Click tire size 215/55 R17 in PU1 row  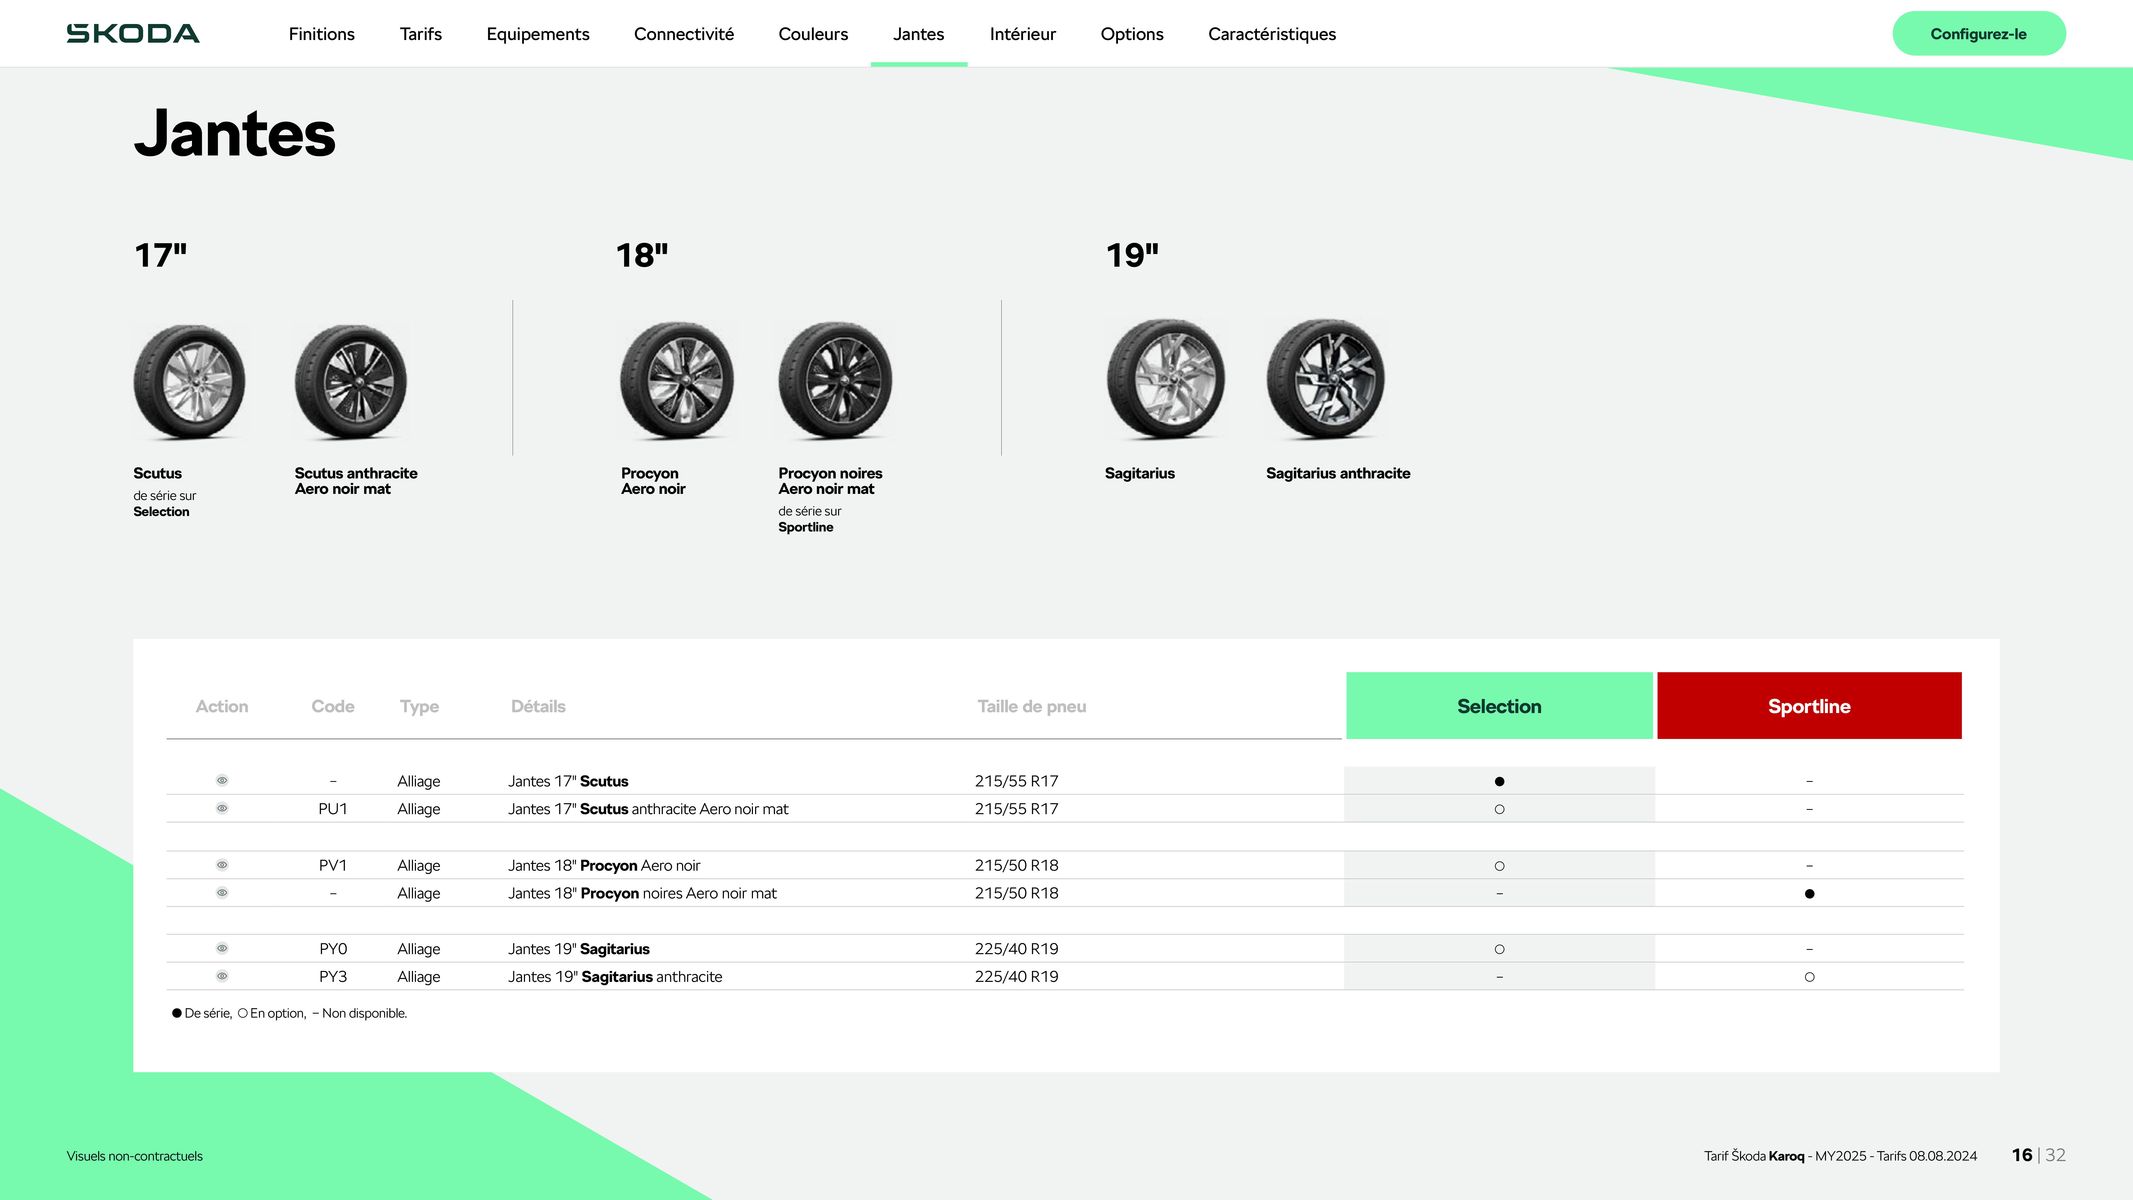1016,809
